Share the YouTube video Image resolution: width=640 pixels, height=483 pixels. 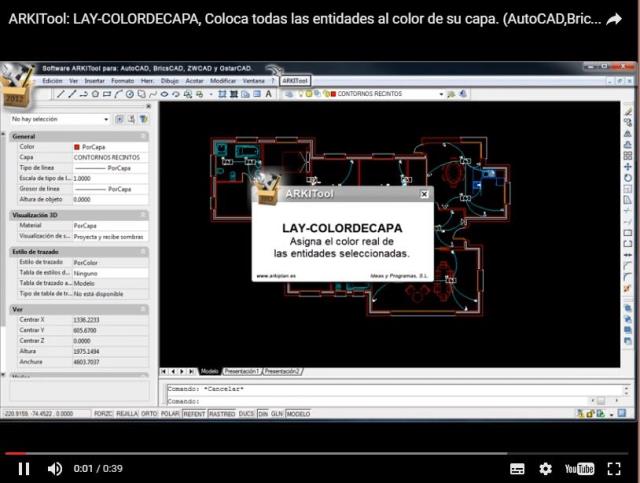coord(614,19)
